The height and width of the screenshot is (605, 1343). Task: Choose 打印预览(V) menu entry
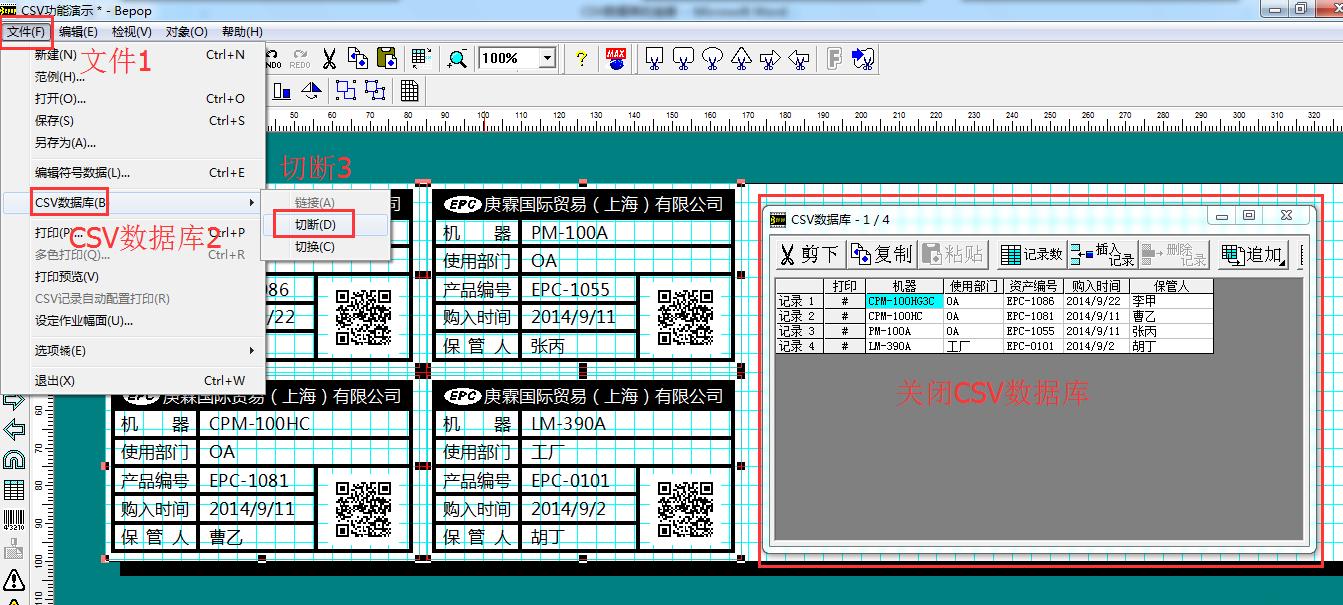click(133, 277)
